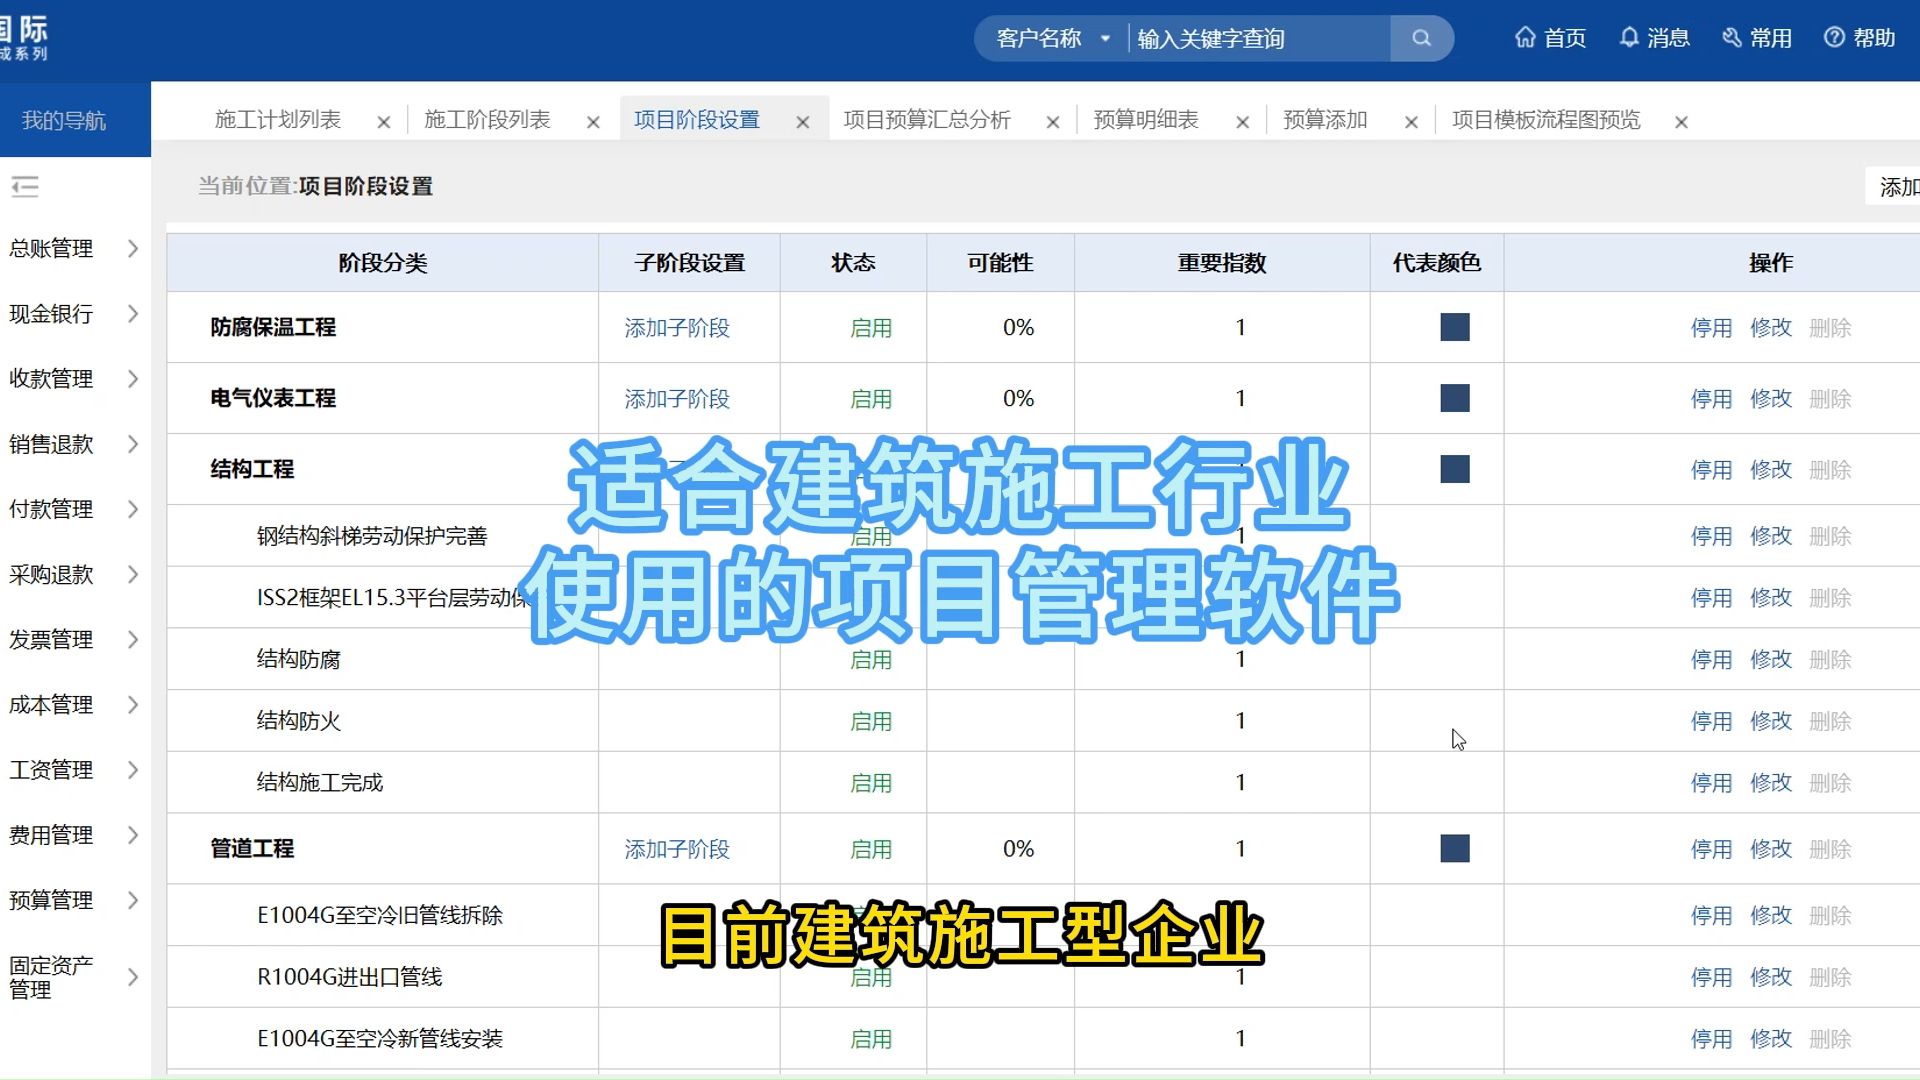Expand 预算管理 menu item
This screenshot has width=1920, height=1080.
click(75, 900)
